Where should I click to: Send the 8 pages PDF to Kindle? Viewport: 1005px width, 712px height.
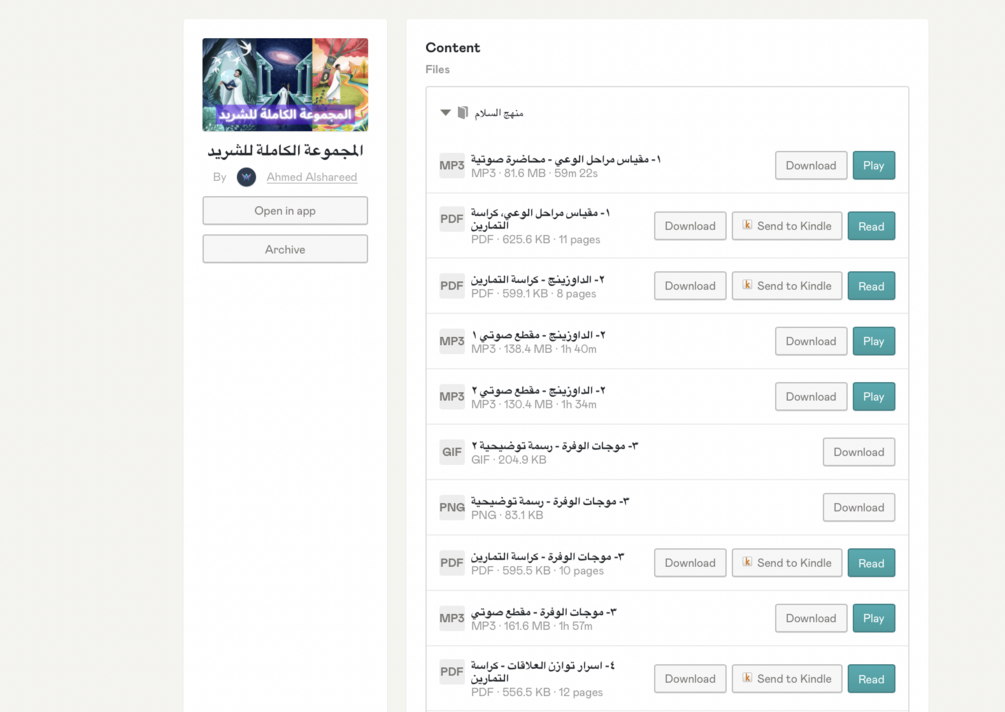[787, 286]
